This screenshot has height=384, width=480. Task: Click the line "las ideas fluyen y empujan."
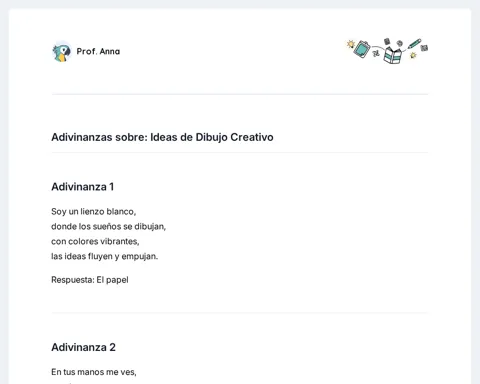tap(105, 256)
